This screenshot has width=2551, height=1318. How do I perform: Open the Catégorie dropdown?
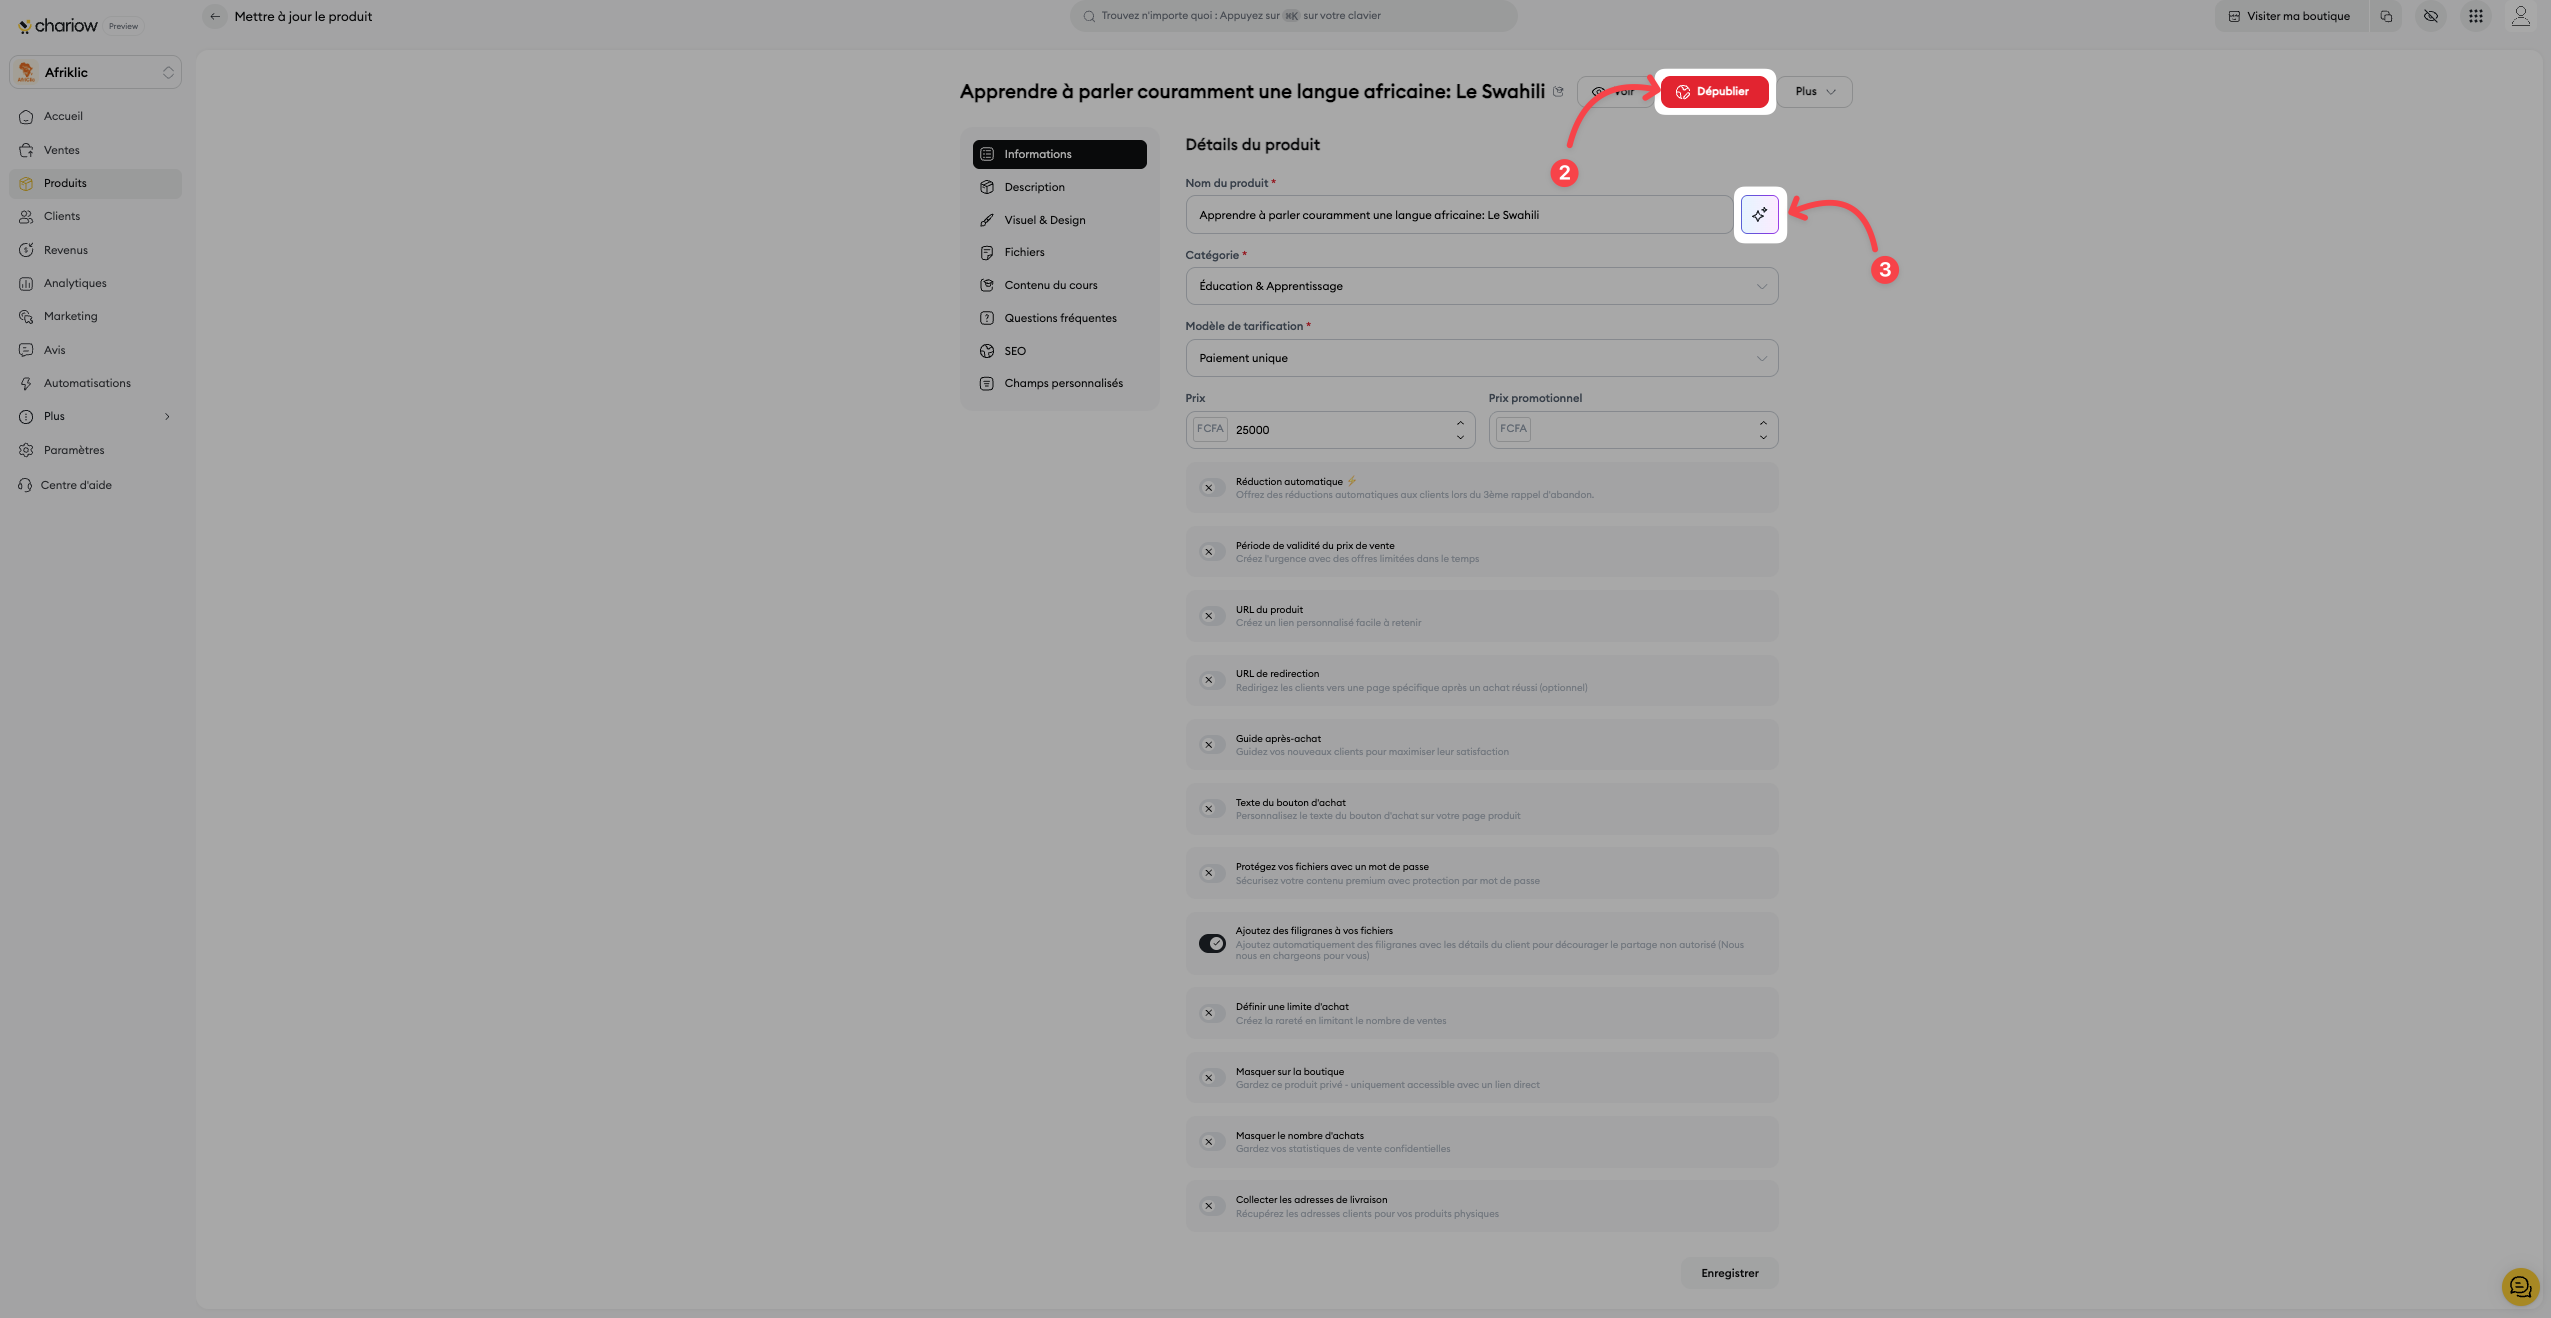1481,286
